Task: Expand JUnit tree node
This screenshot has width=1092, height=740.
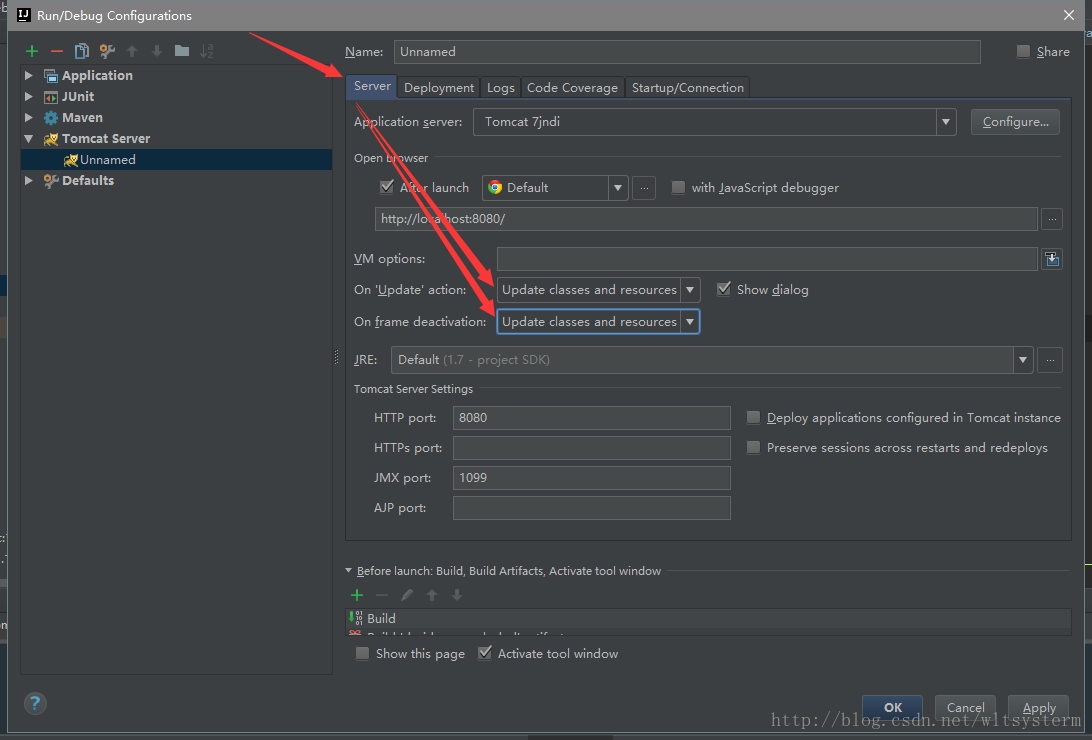Action: (29, 96)
